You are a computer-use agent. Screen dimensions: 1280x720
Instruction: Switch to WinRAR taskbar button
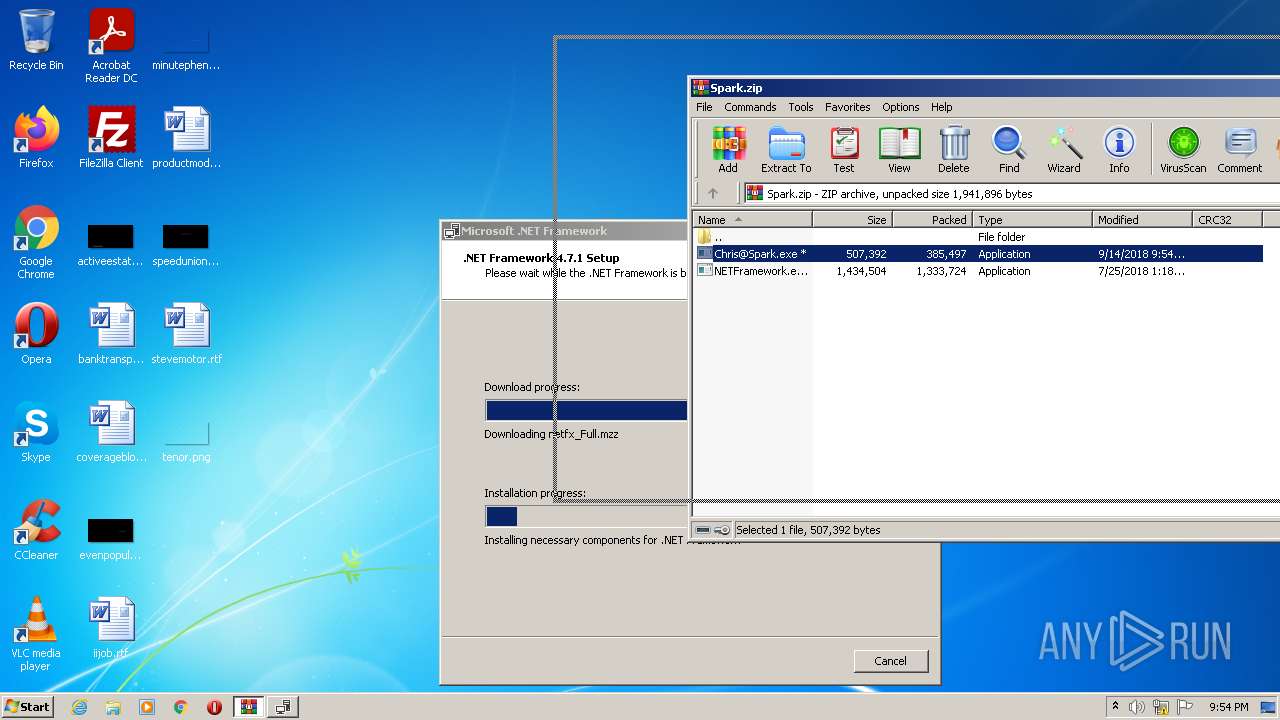249,707
